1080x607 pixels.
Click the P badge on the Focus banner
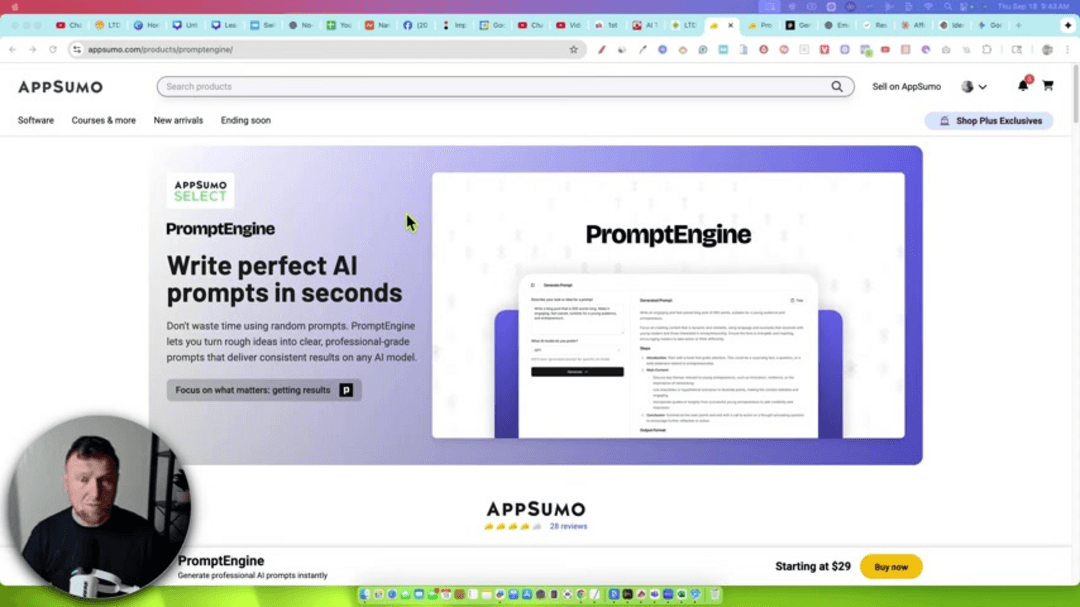(x=345, y=390)
